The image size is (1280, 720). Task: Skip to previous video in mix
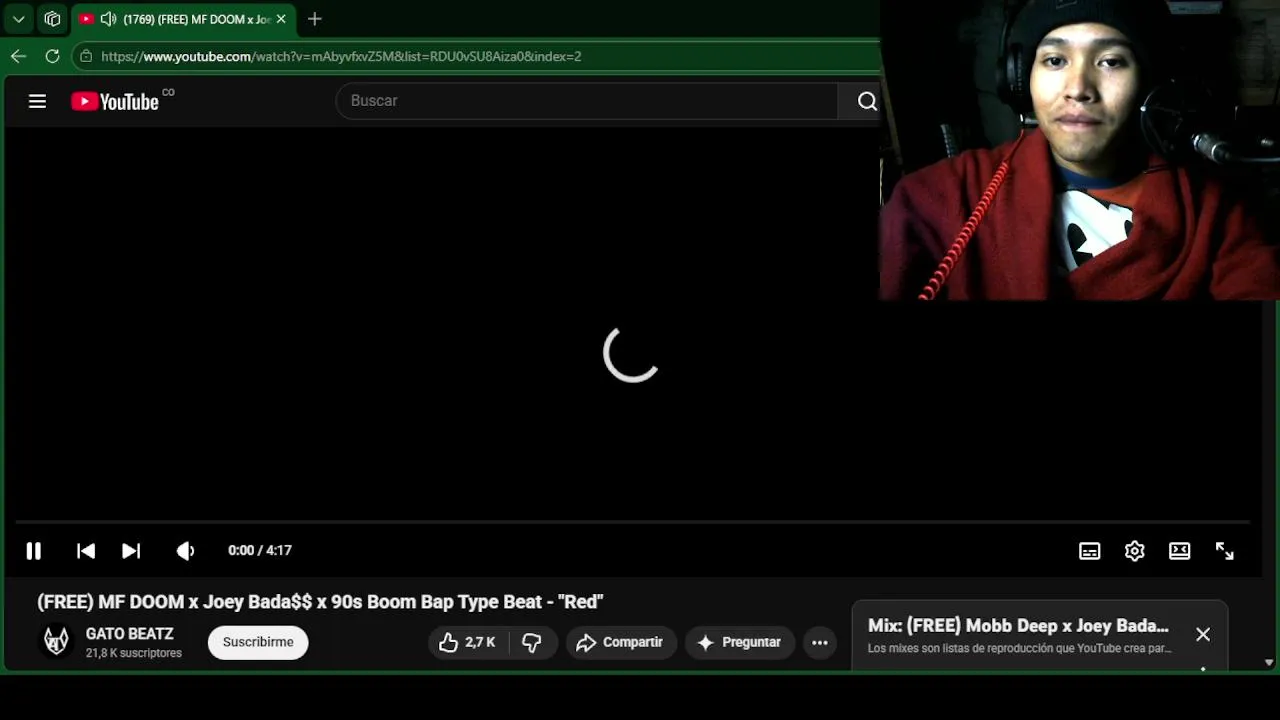click(x=86, y=551)
